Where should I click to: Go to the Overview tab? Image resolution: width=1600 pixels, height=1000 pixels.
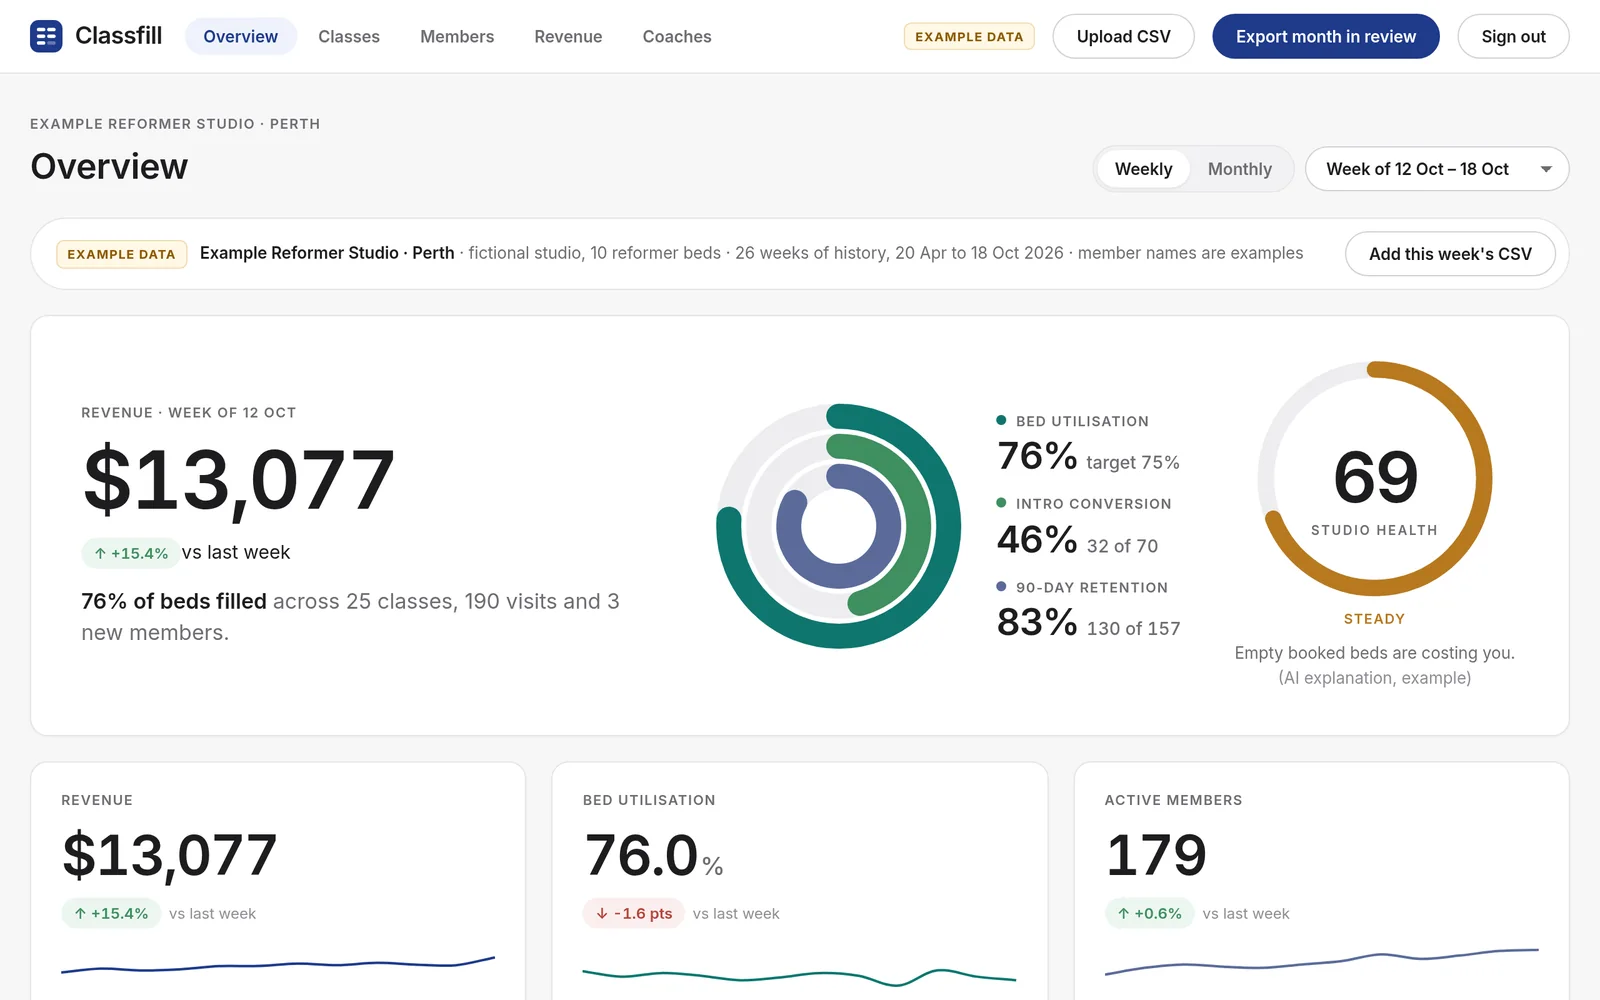coord(241,36)
